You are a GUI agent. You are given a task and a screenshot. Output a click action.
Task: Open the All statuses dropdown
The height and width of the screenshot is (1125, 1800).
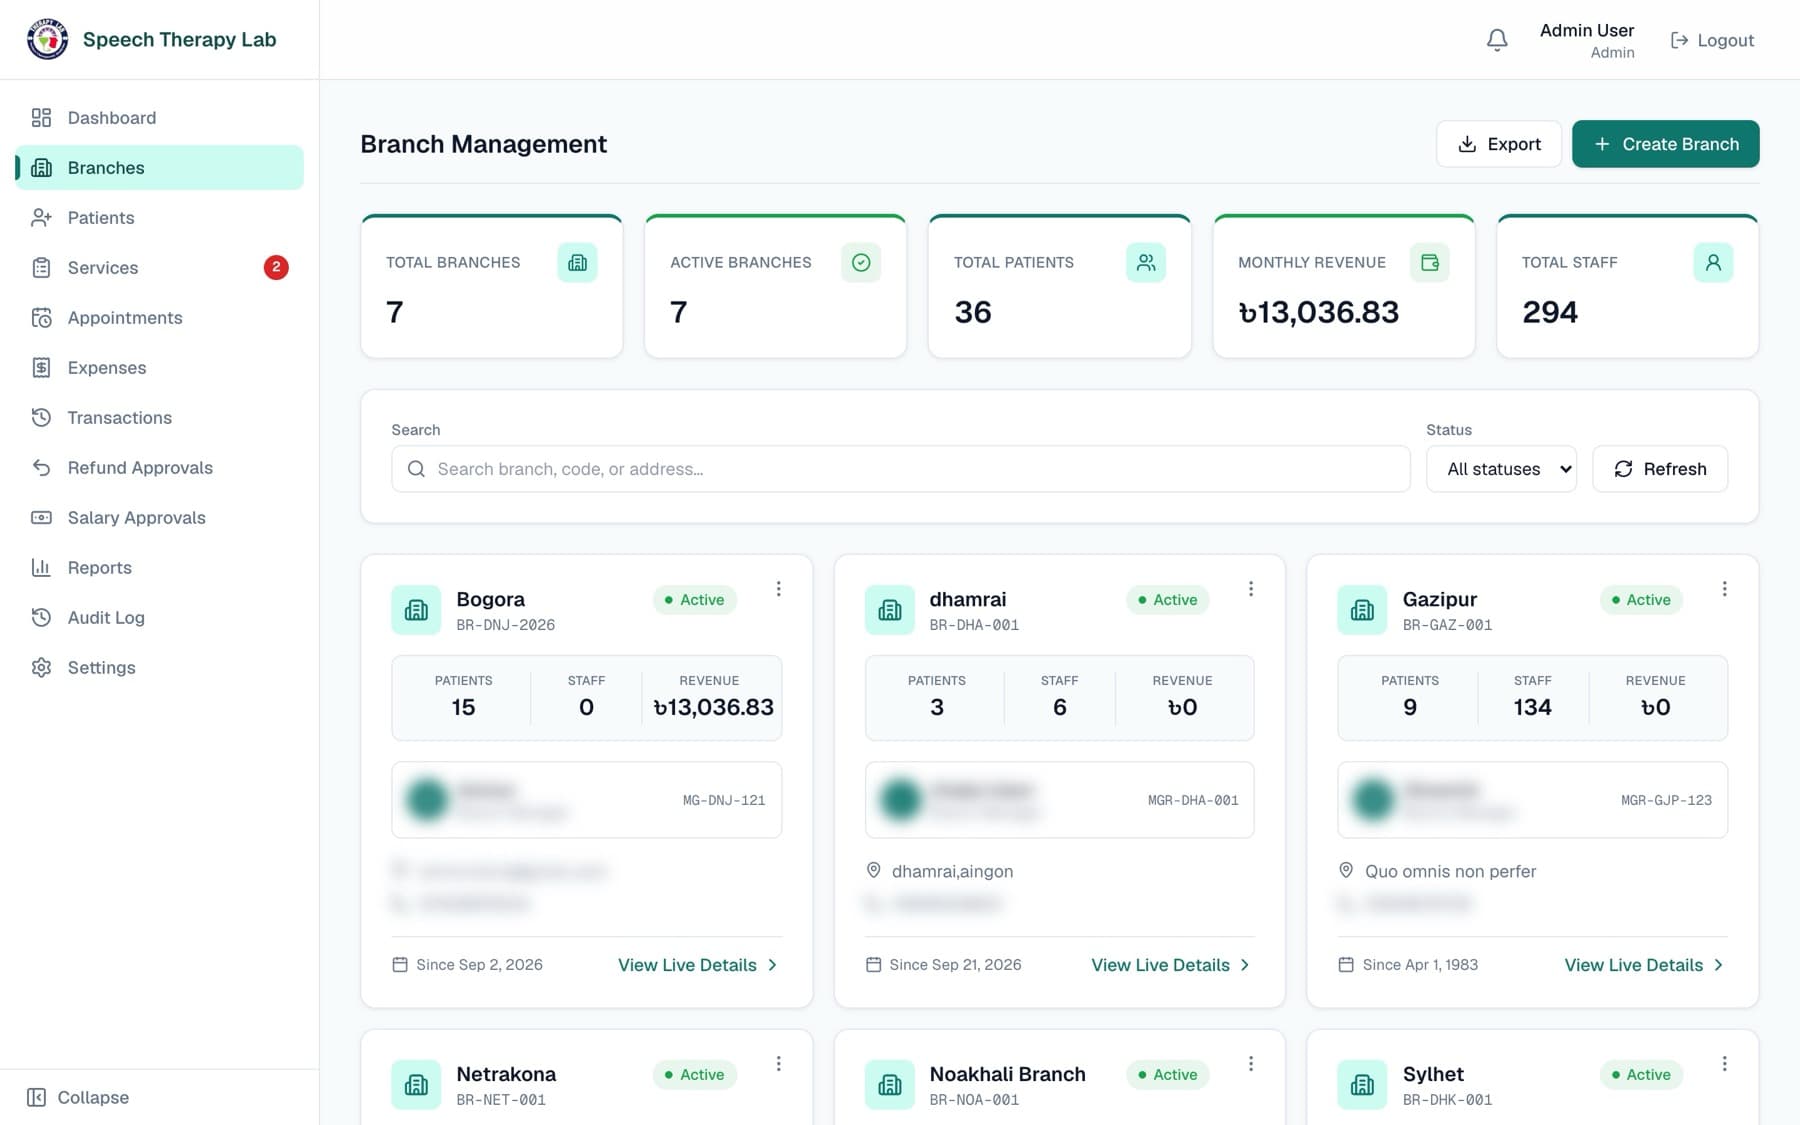pyautogui.click(x=1501, y=469)
